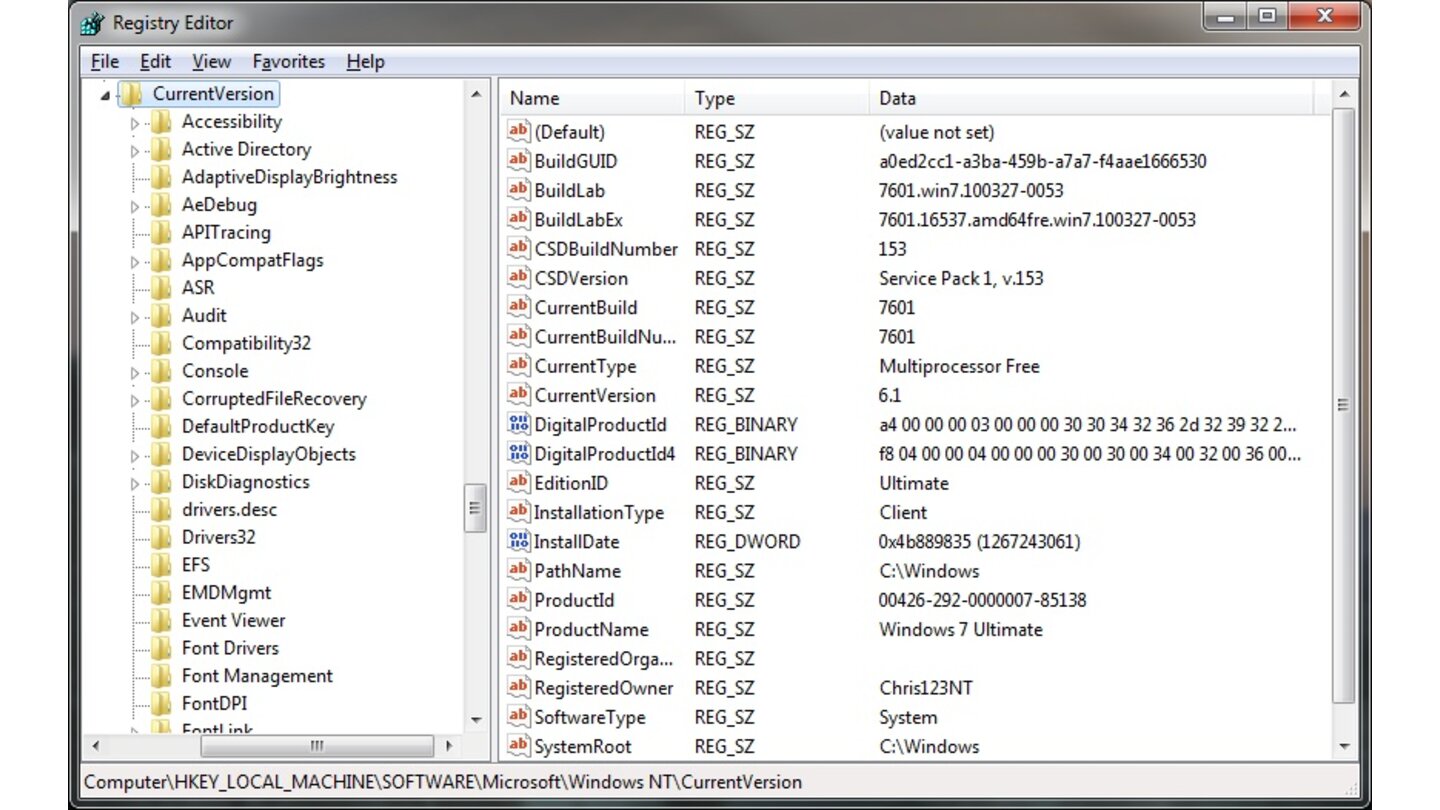
Task: Collapse the CurrentVersion key
Action: (106, 96)
